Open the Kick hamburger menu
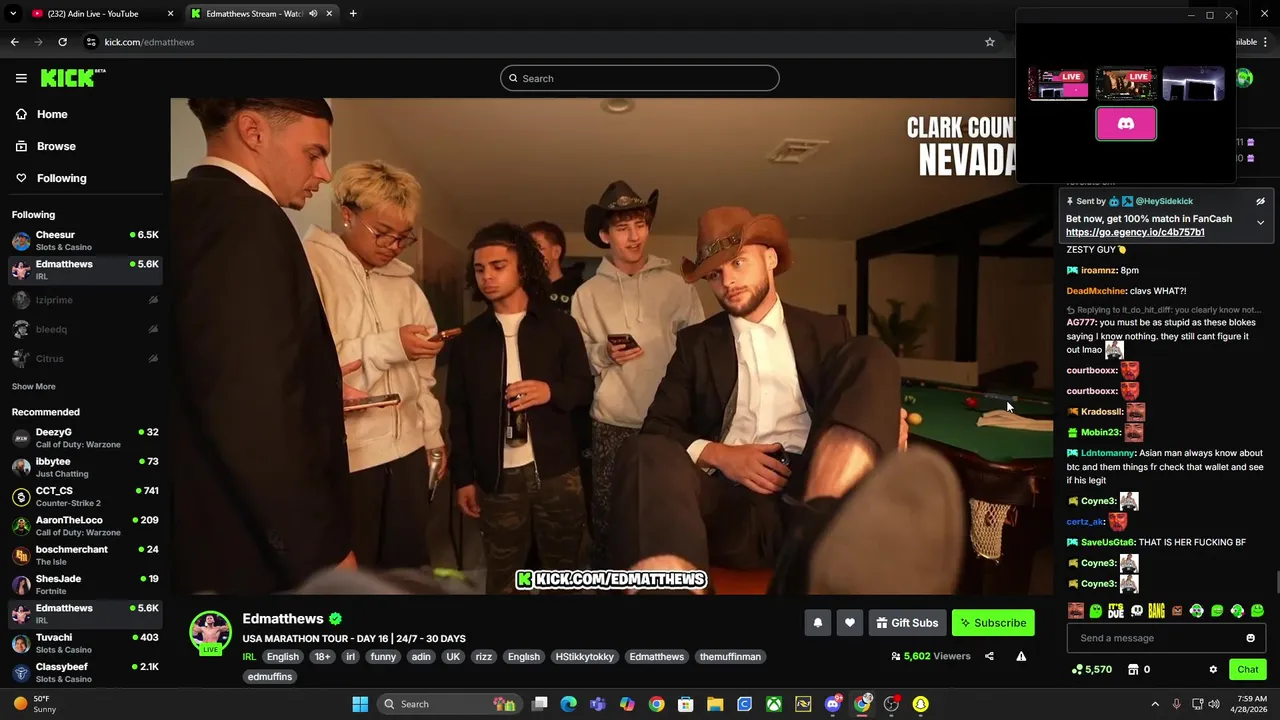This screenshot has width=1280, height=720. (21, 78)
